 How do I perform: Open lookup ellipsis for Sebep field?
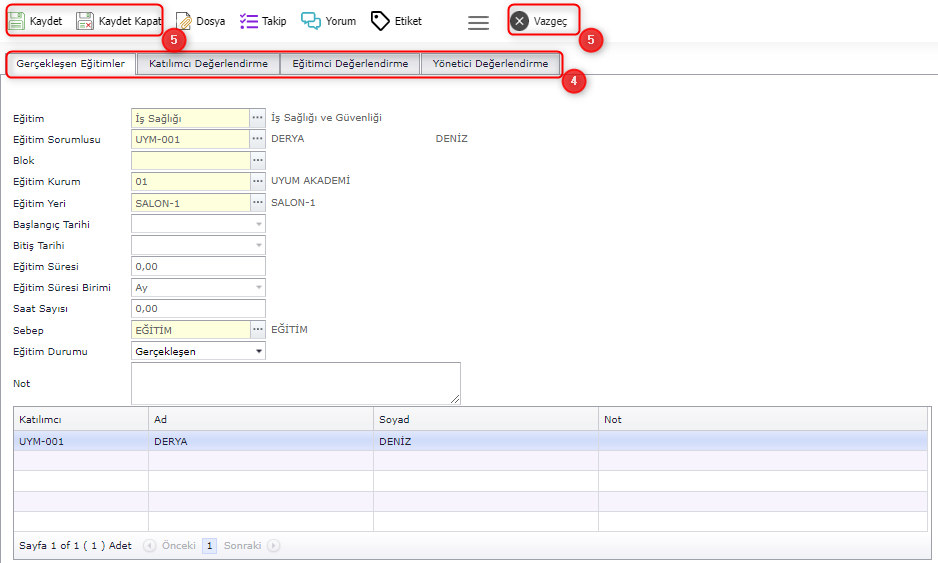click(257, 330)
